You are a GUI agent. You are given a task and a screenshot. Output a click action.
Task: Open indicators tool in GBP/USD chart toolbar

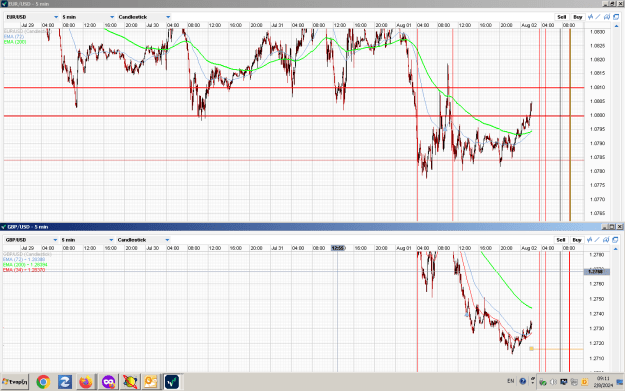coord(590,240)
